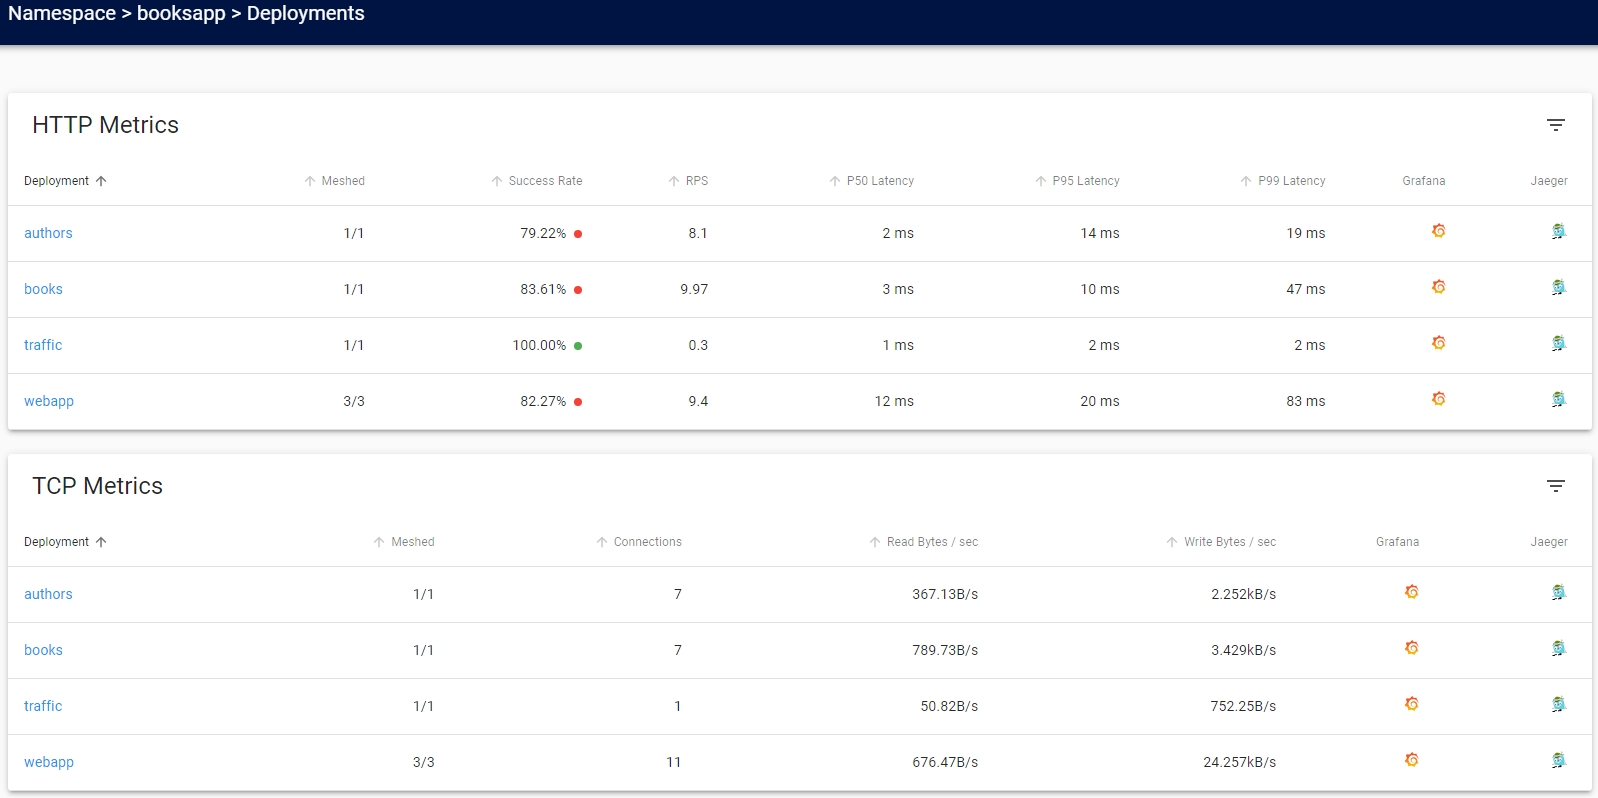Sort TCP table by Write Bytes / sec

(x=1229, y=542)
